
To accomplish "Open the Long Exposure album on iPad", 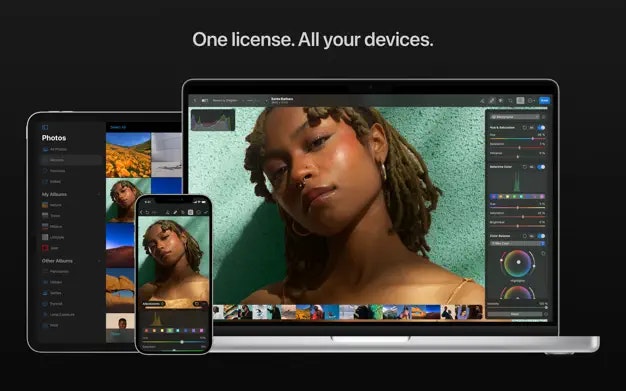I will (x=58, y=315).
